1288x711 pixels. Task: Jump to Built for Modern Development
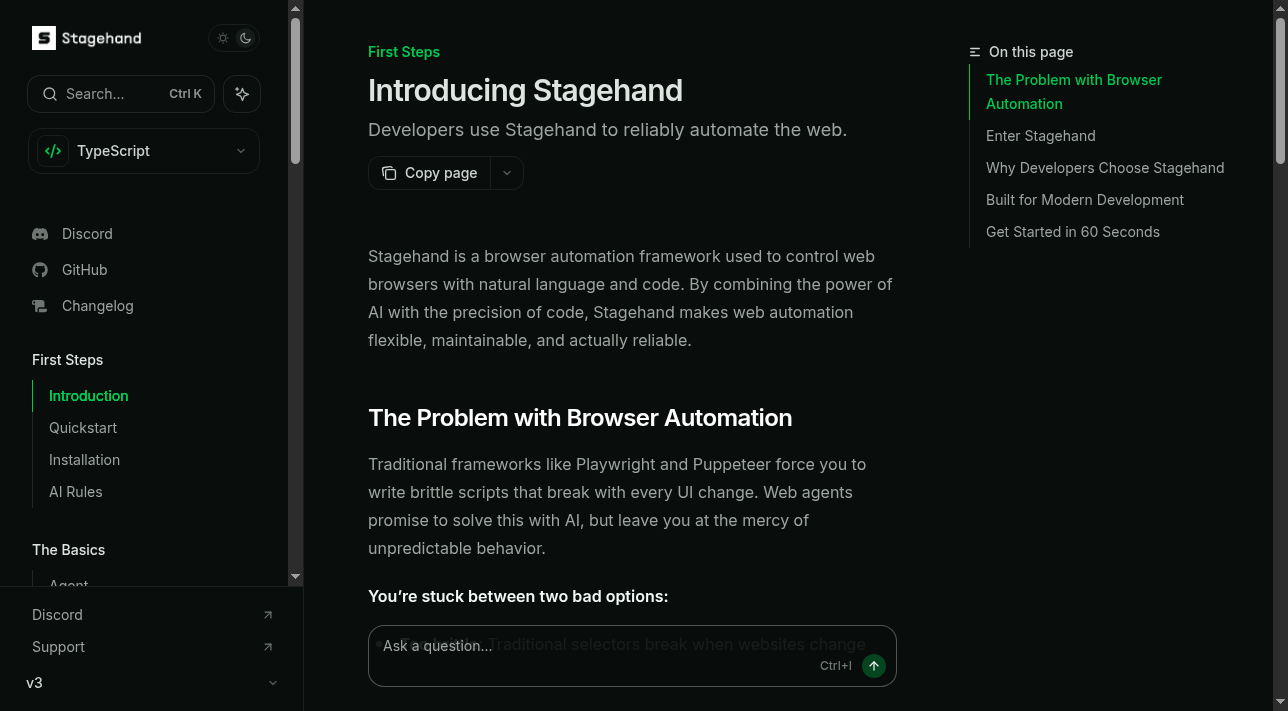coord(1085,200)
